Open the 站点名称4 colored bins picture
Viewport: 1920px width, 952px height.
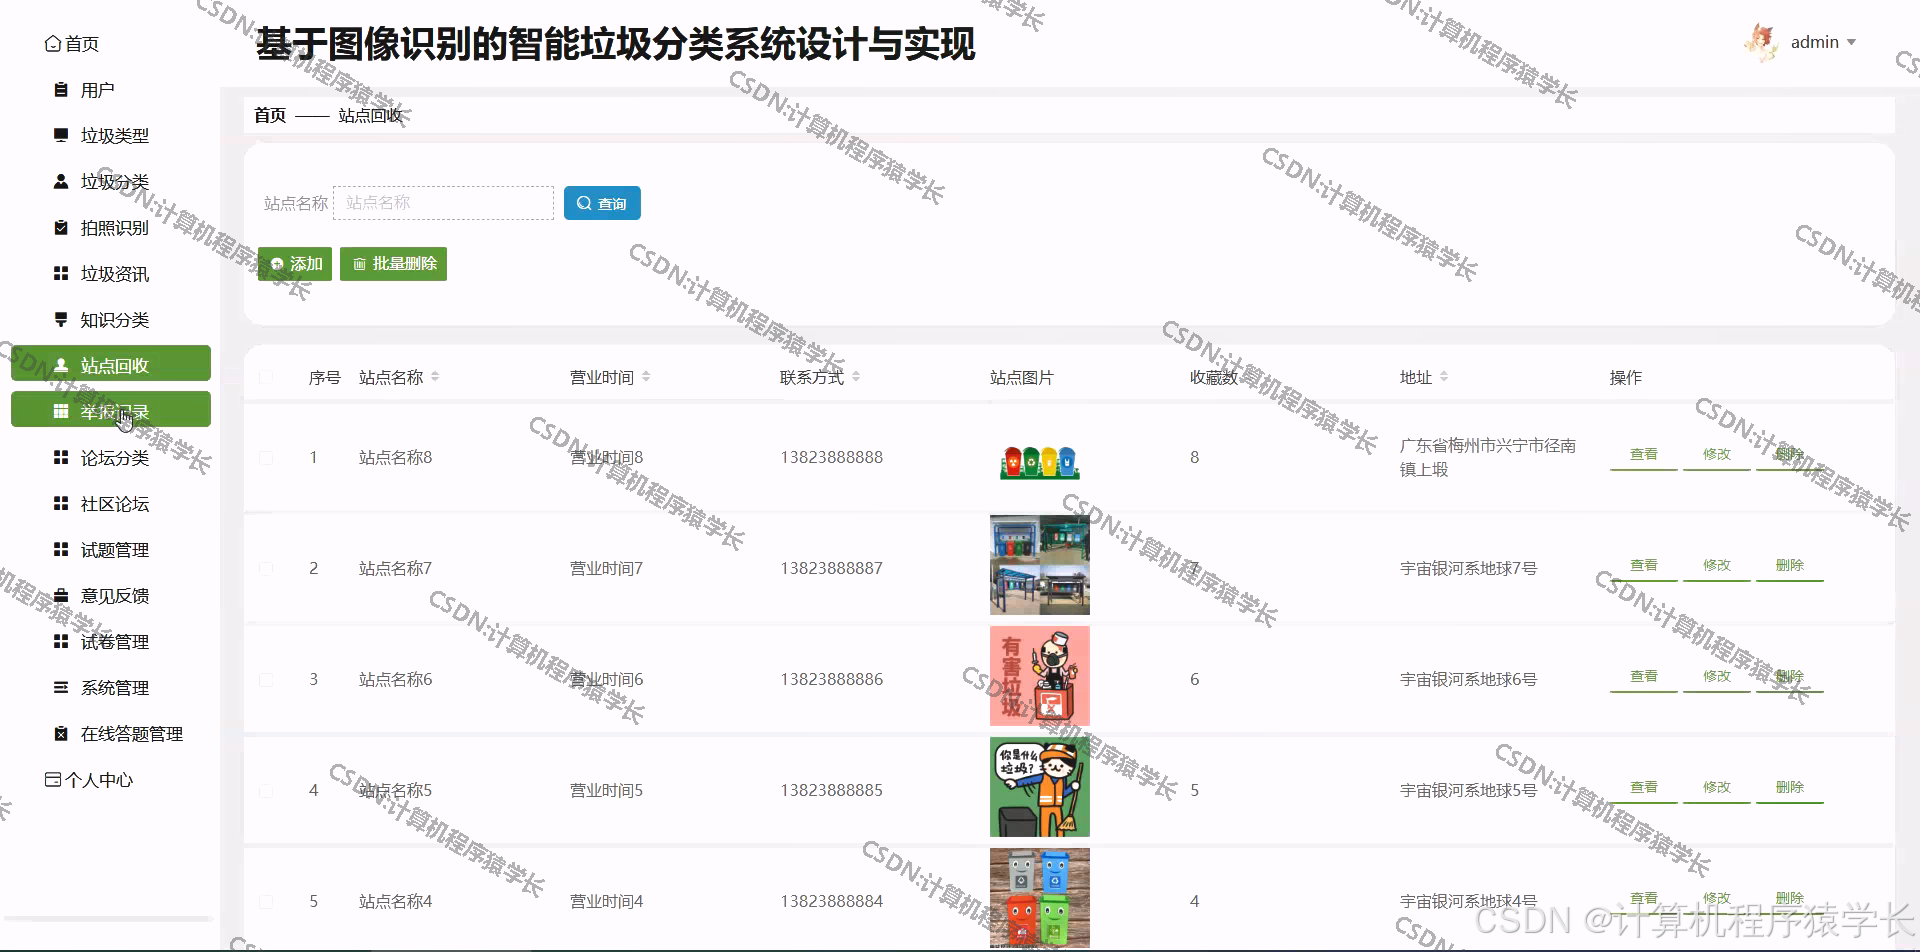[x=1040, y=897]
